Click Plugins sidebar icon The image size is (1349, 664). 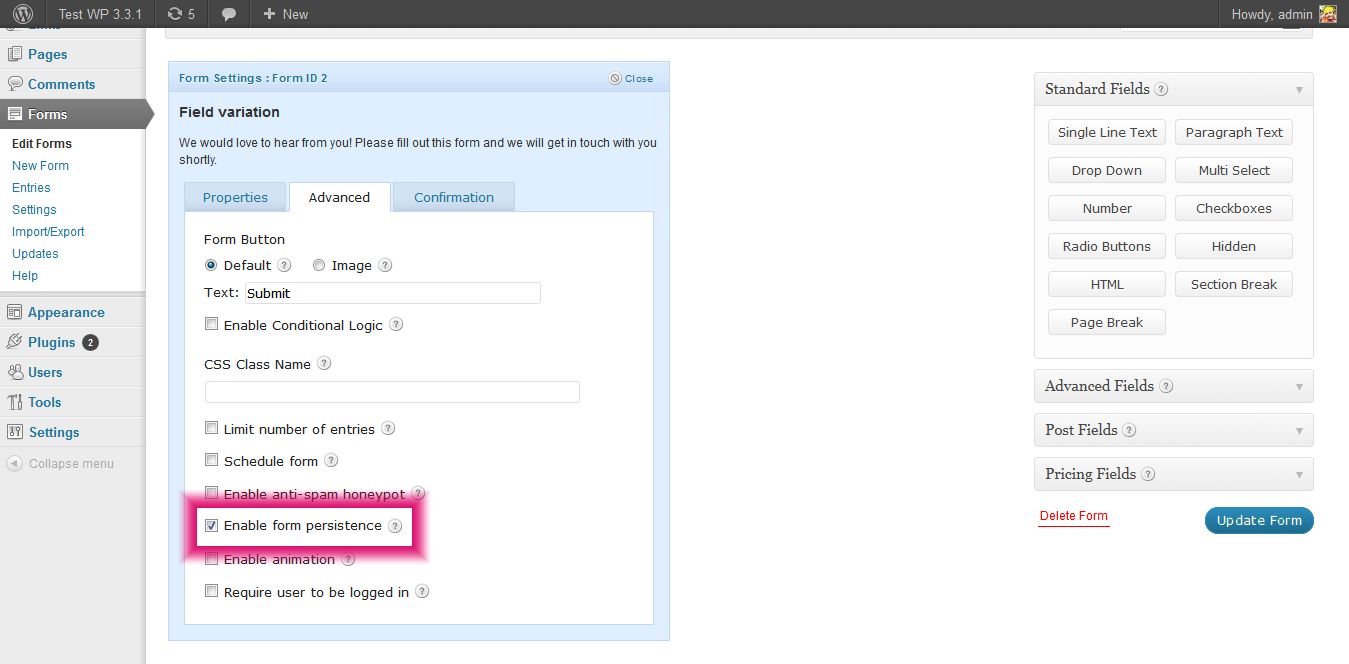pyautogui.click(x=14, y=342)
